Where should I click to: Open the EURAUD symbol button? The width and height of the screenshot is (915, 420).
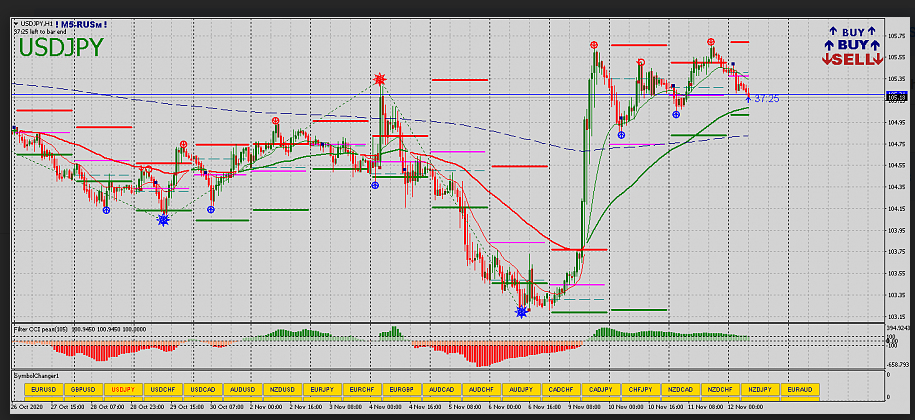(x=799, y=389)
